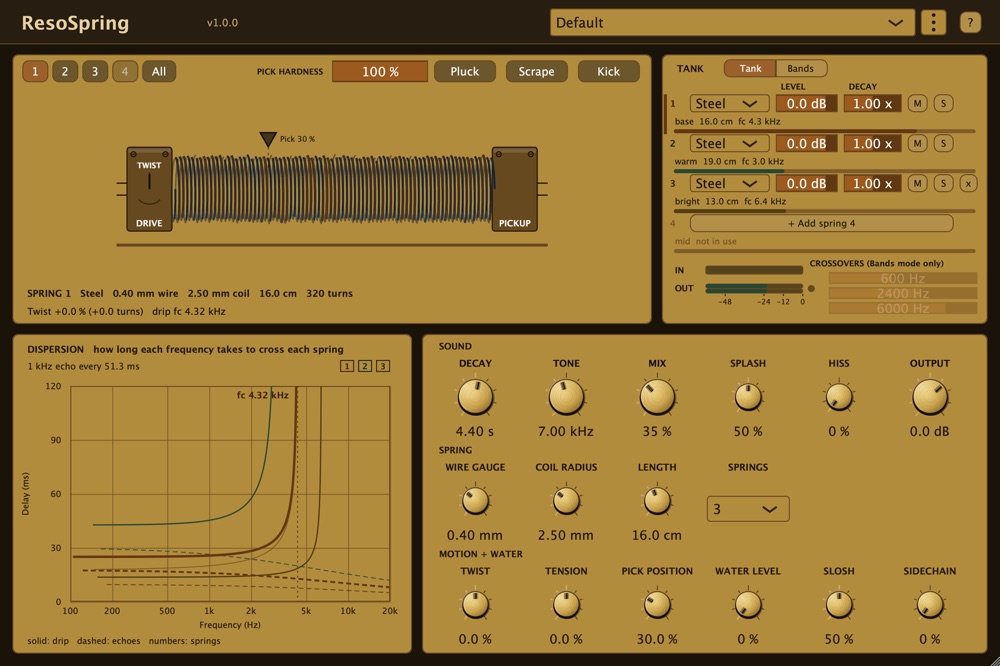
Task: Click the SPLASH knob
Action: 748,397
